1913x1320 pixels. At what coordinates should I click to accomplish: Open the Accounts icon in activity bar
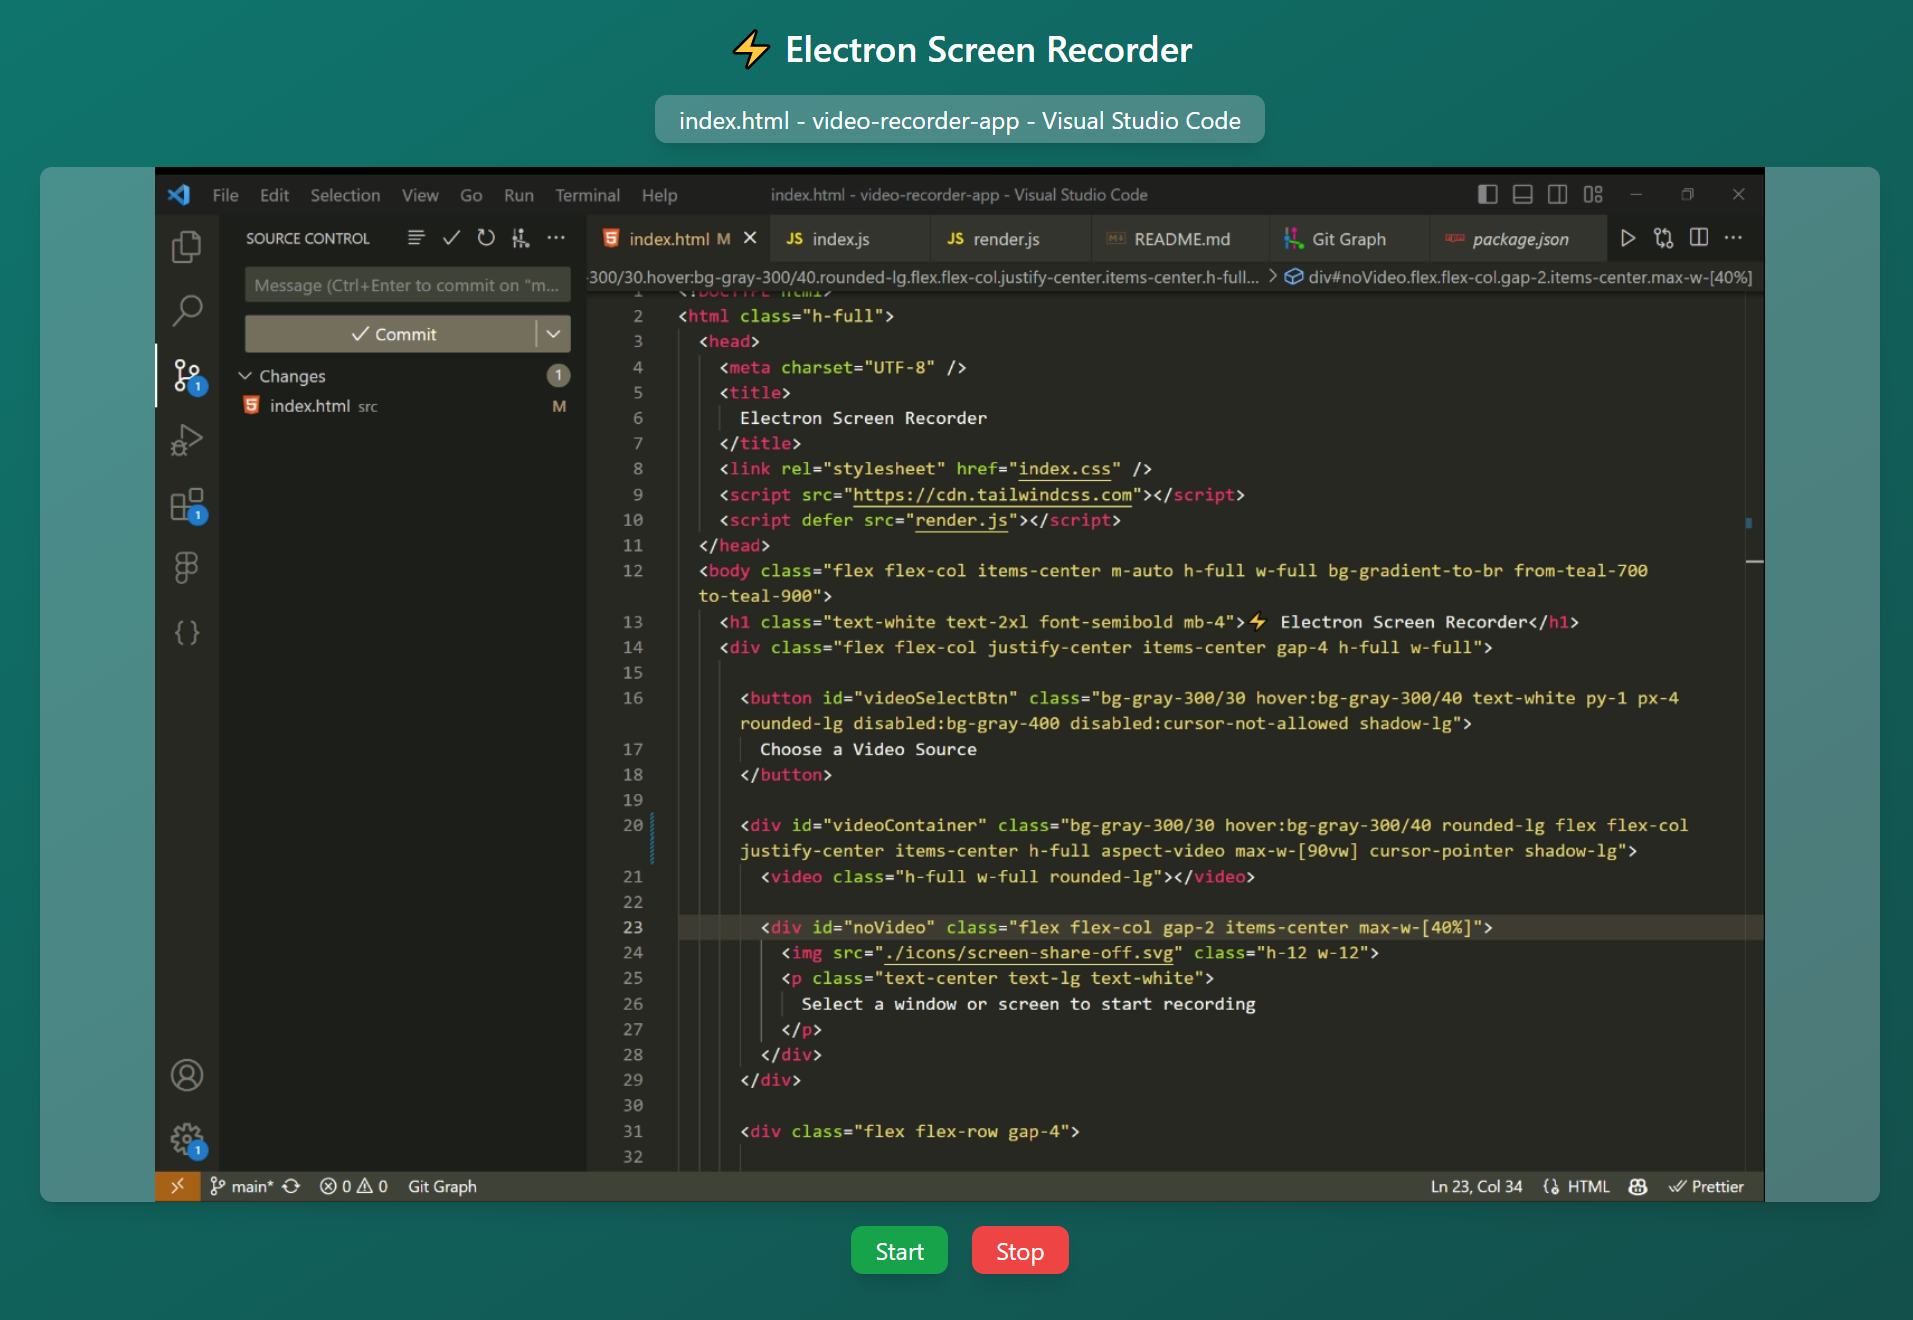pos(187,1075)
